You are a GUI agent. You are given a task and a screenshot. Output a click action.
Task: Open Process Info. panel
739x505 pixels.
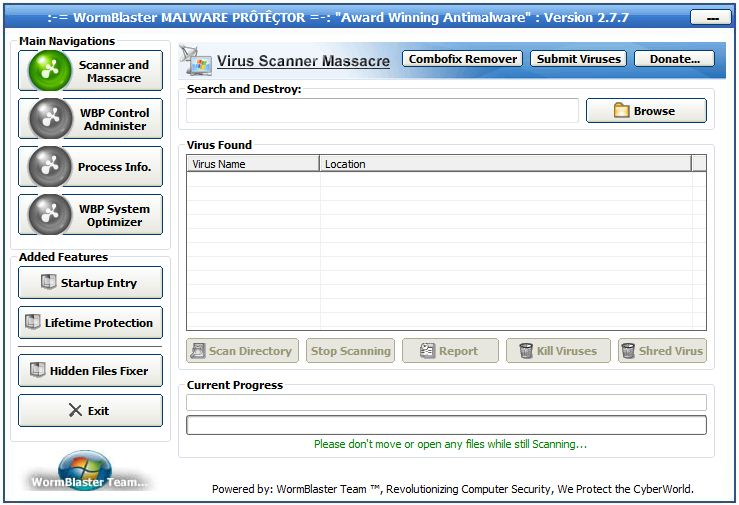(x=90, y=167)
